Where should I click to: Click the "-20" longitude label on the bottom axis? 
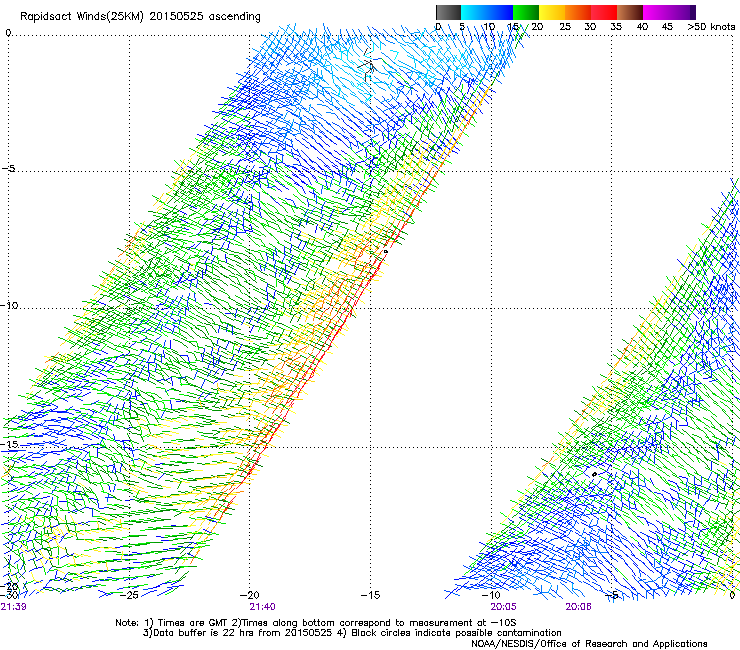(x=249, y=595)
